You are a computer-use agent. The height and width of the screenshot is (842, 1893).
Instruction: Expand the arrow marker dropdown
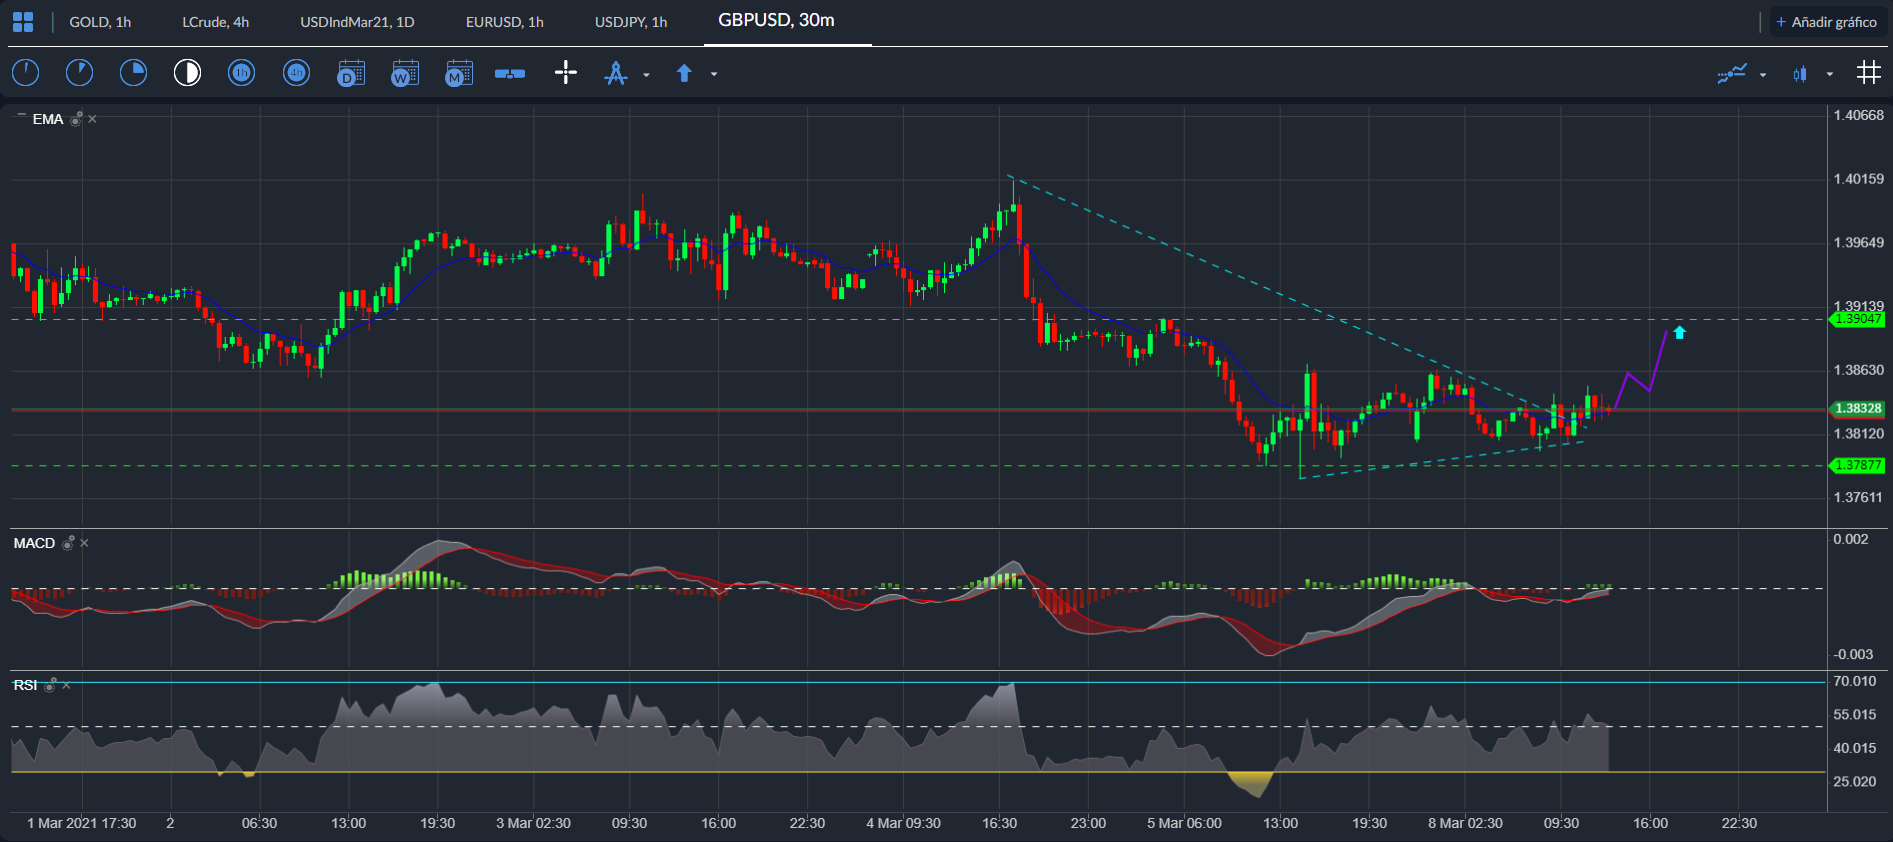tap(714, 74)
